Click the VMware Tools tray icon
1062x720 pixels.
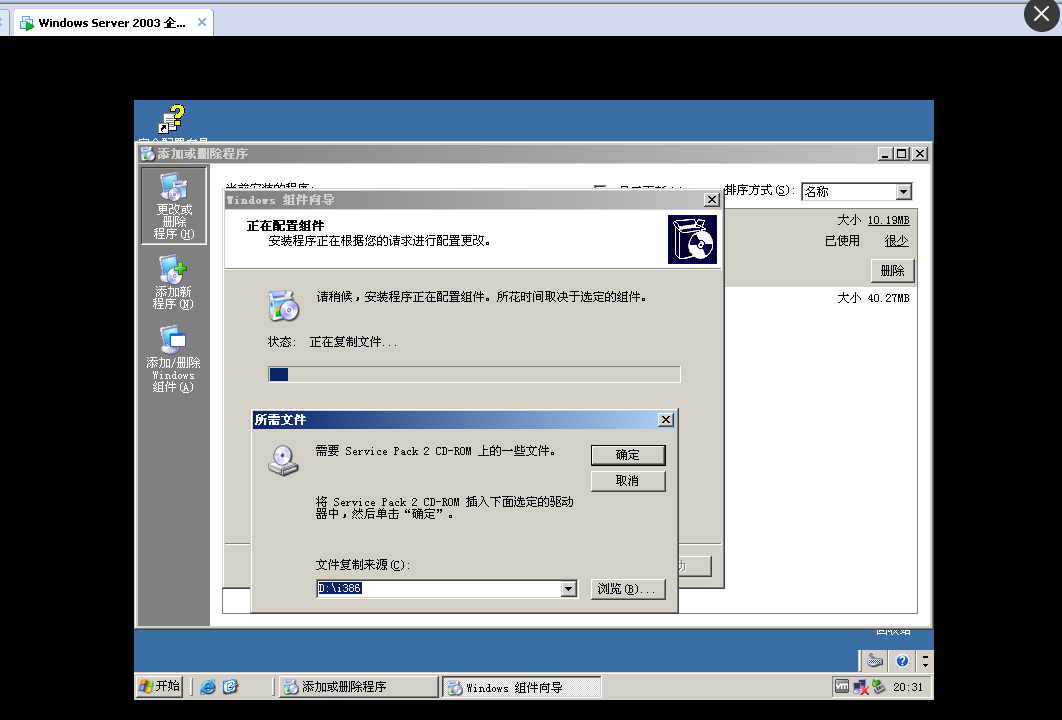pyautogui.click(x=842, y=687)
